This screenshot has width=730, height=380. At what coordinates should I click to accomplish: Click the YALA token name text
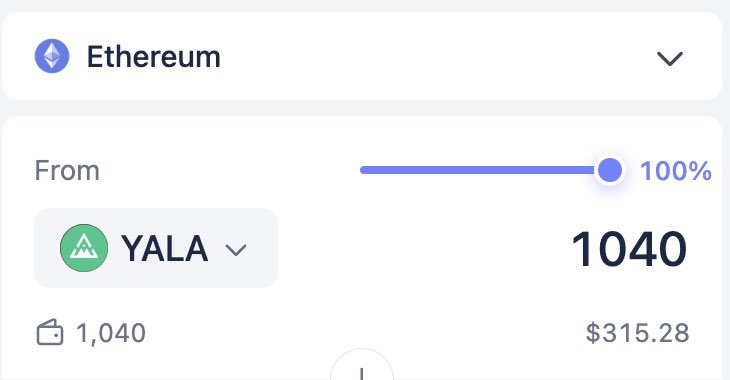point(164,249)
